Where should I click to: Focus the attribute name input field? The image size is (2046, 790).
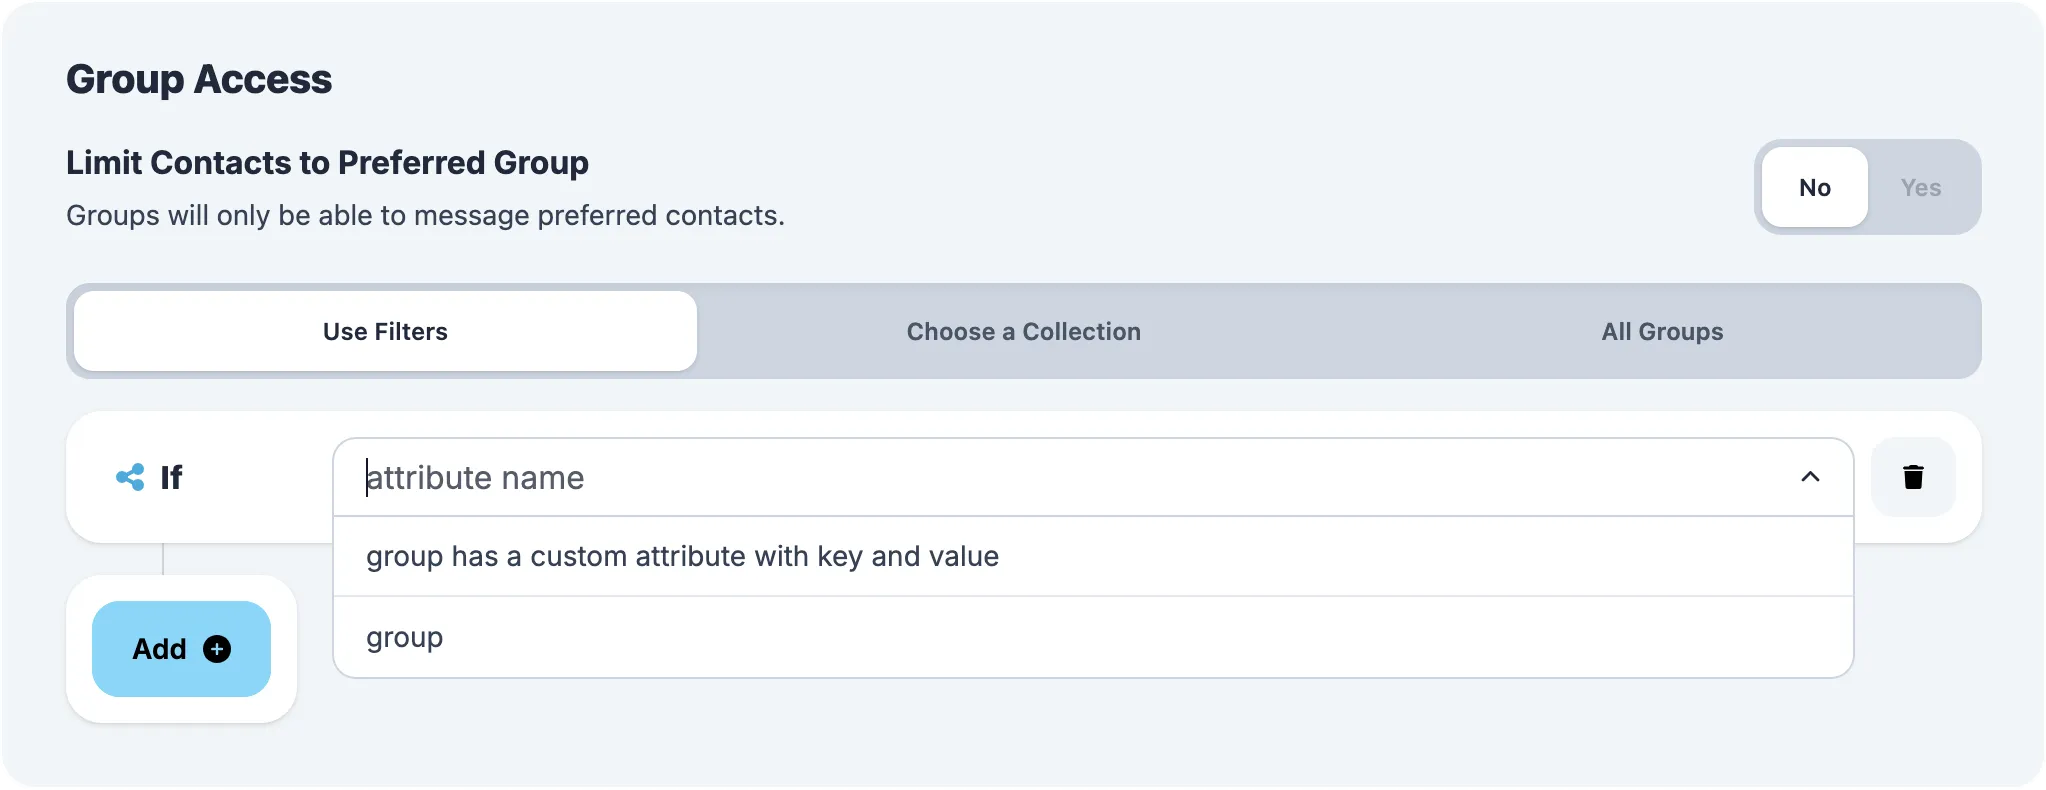click(x=1000, y=477)
